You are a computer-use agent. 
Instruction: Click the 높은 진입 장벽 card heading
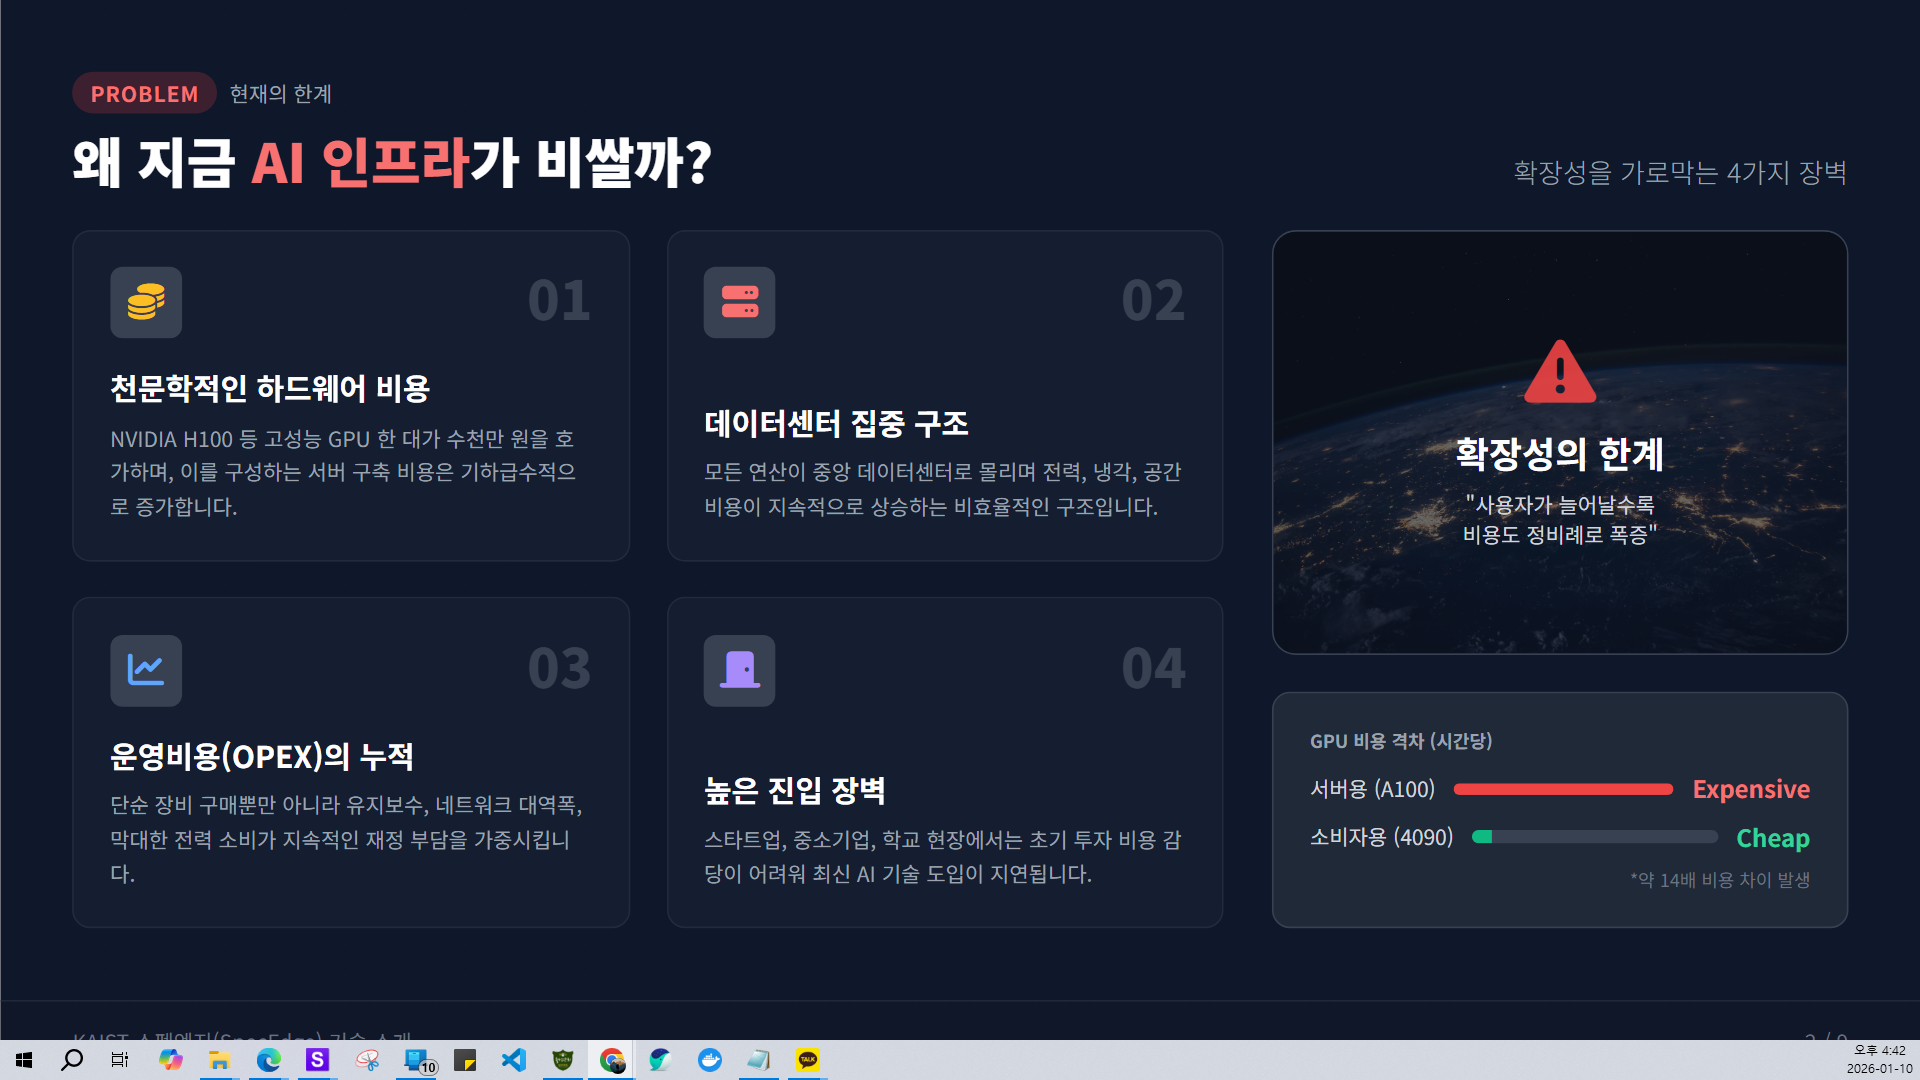[794, 790]
